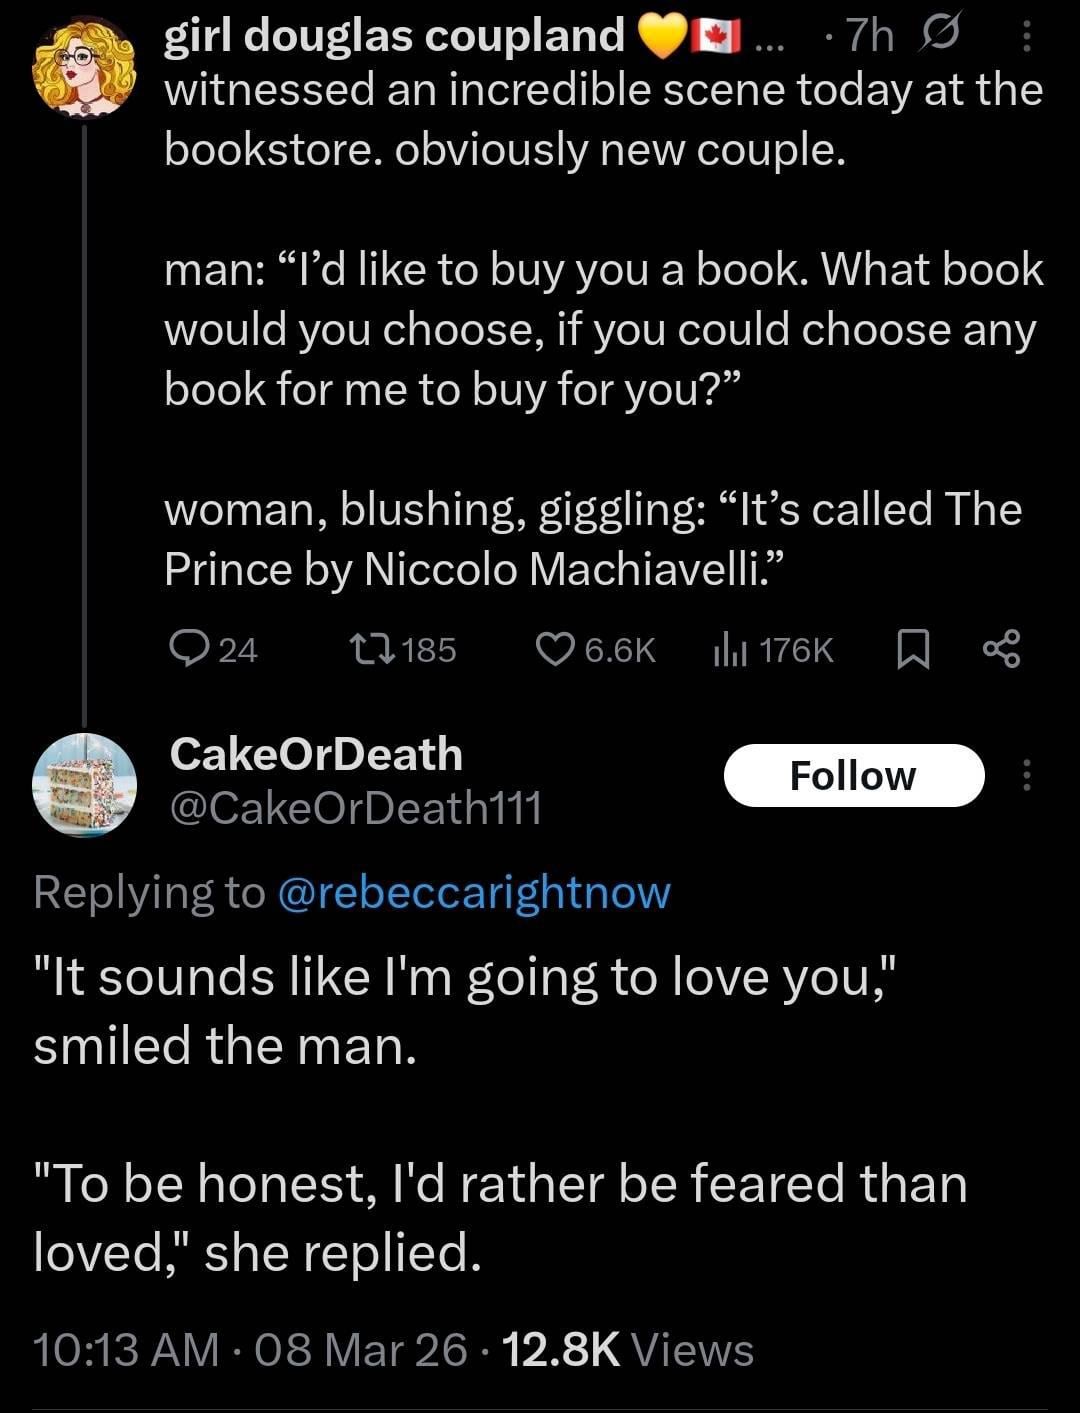This screenshot has width=1080, height=1413.
Task: Click the girl douglas coupland display name
Action: [x=394, y=36]
